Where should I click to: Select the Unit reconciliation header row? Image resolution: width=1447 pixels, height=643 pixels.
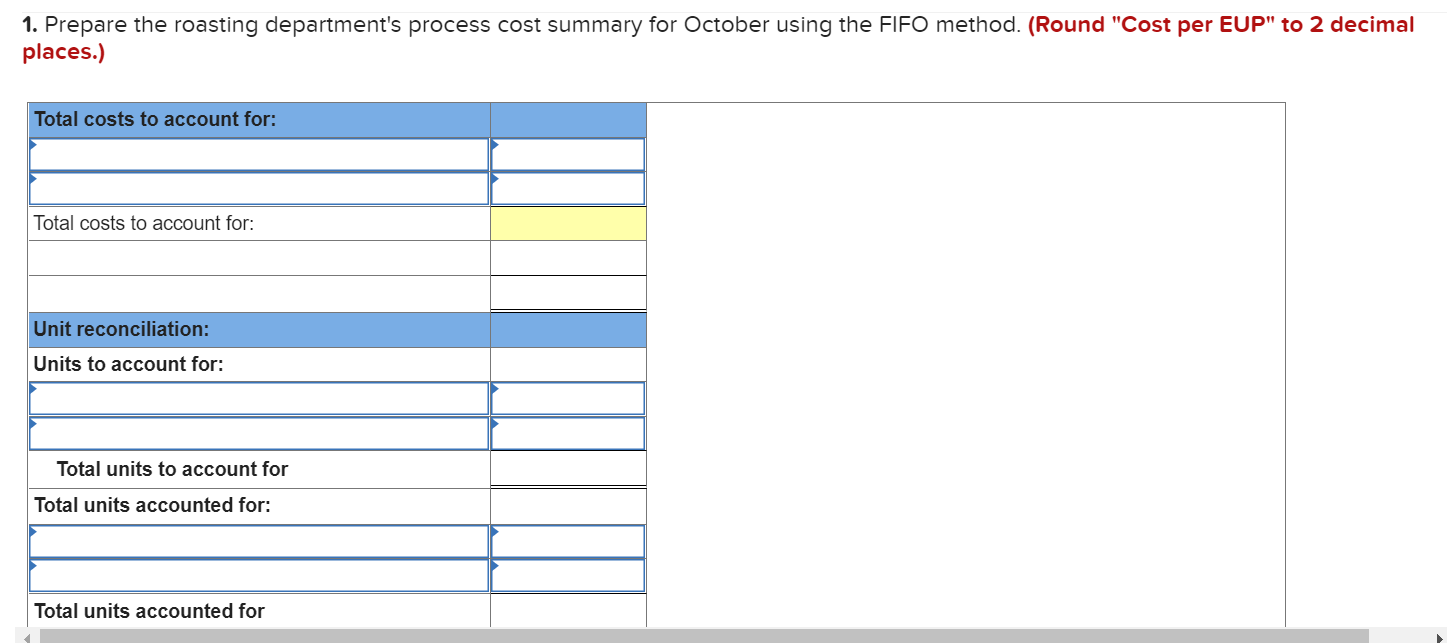click(258, 329)
